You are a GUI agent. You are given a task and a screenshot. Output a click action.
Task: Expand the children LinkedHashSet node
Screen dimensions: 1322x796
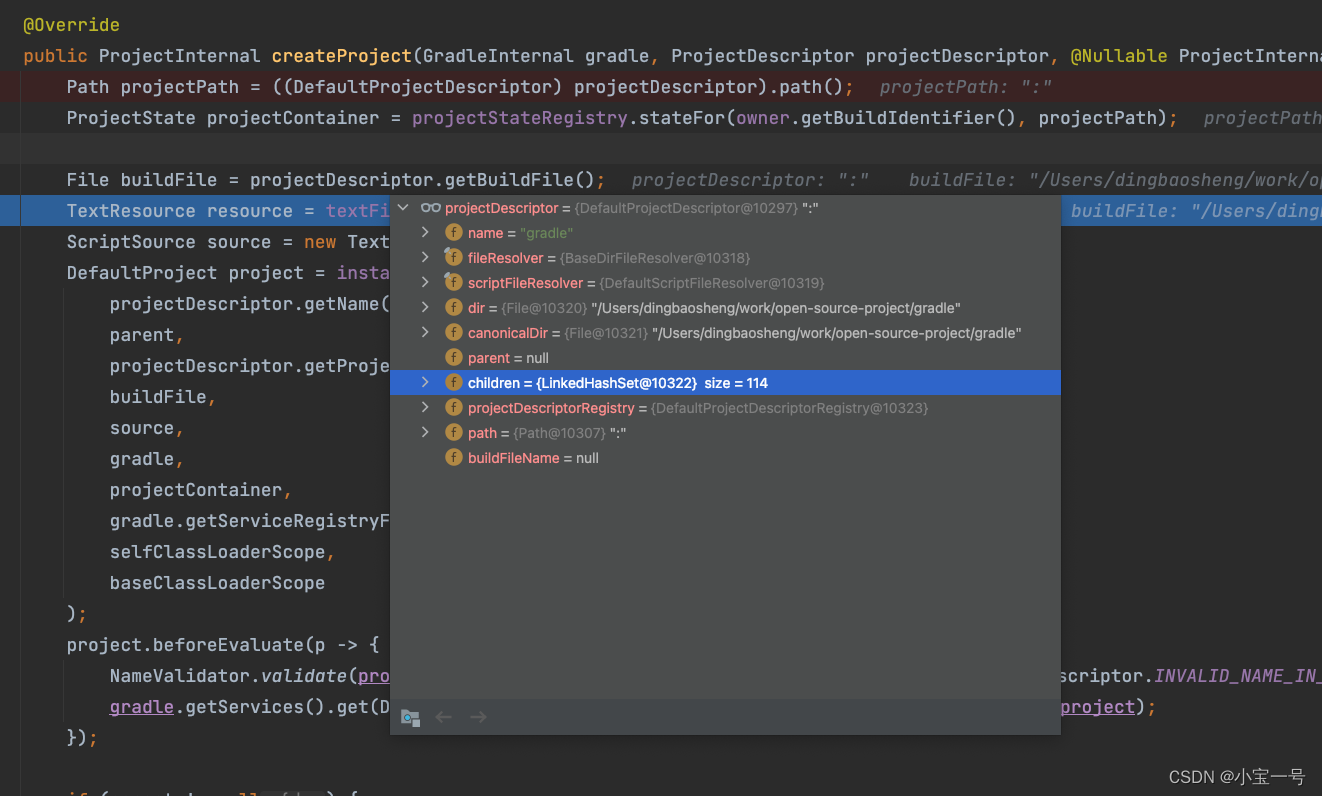pos(425,382)
